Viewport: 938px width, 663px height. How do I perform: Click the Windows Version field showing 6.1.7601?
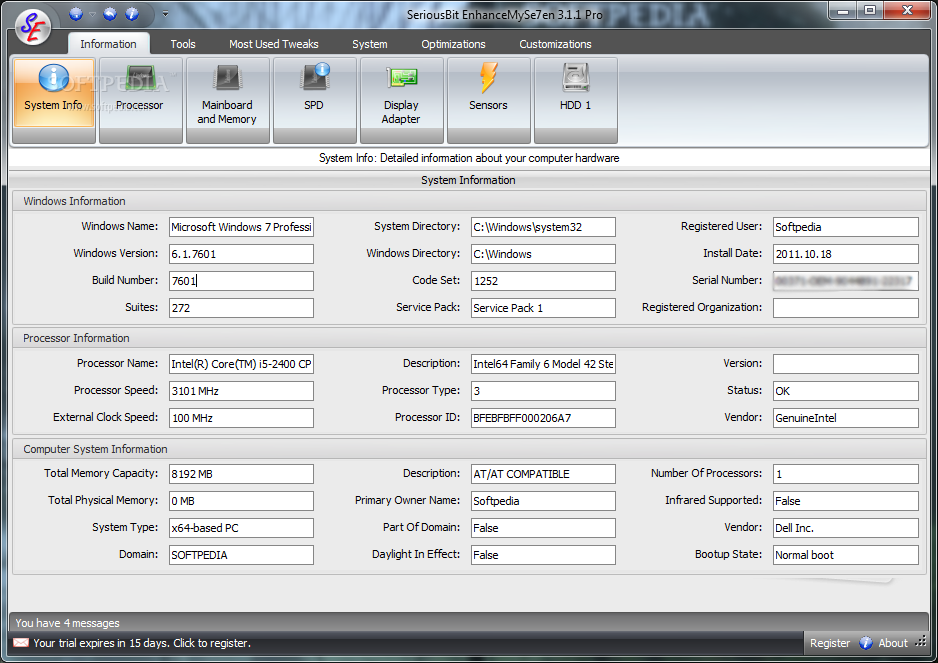(241, 254)
